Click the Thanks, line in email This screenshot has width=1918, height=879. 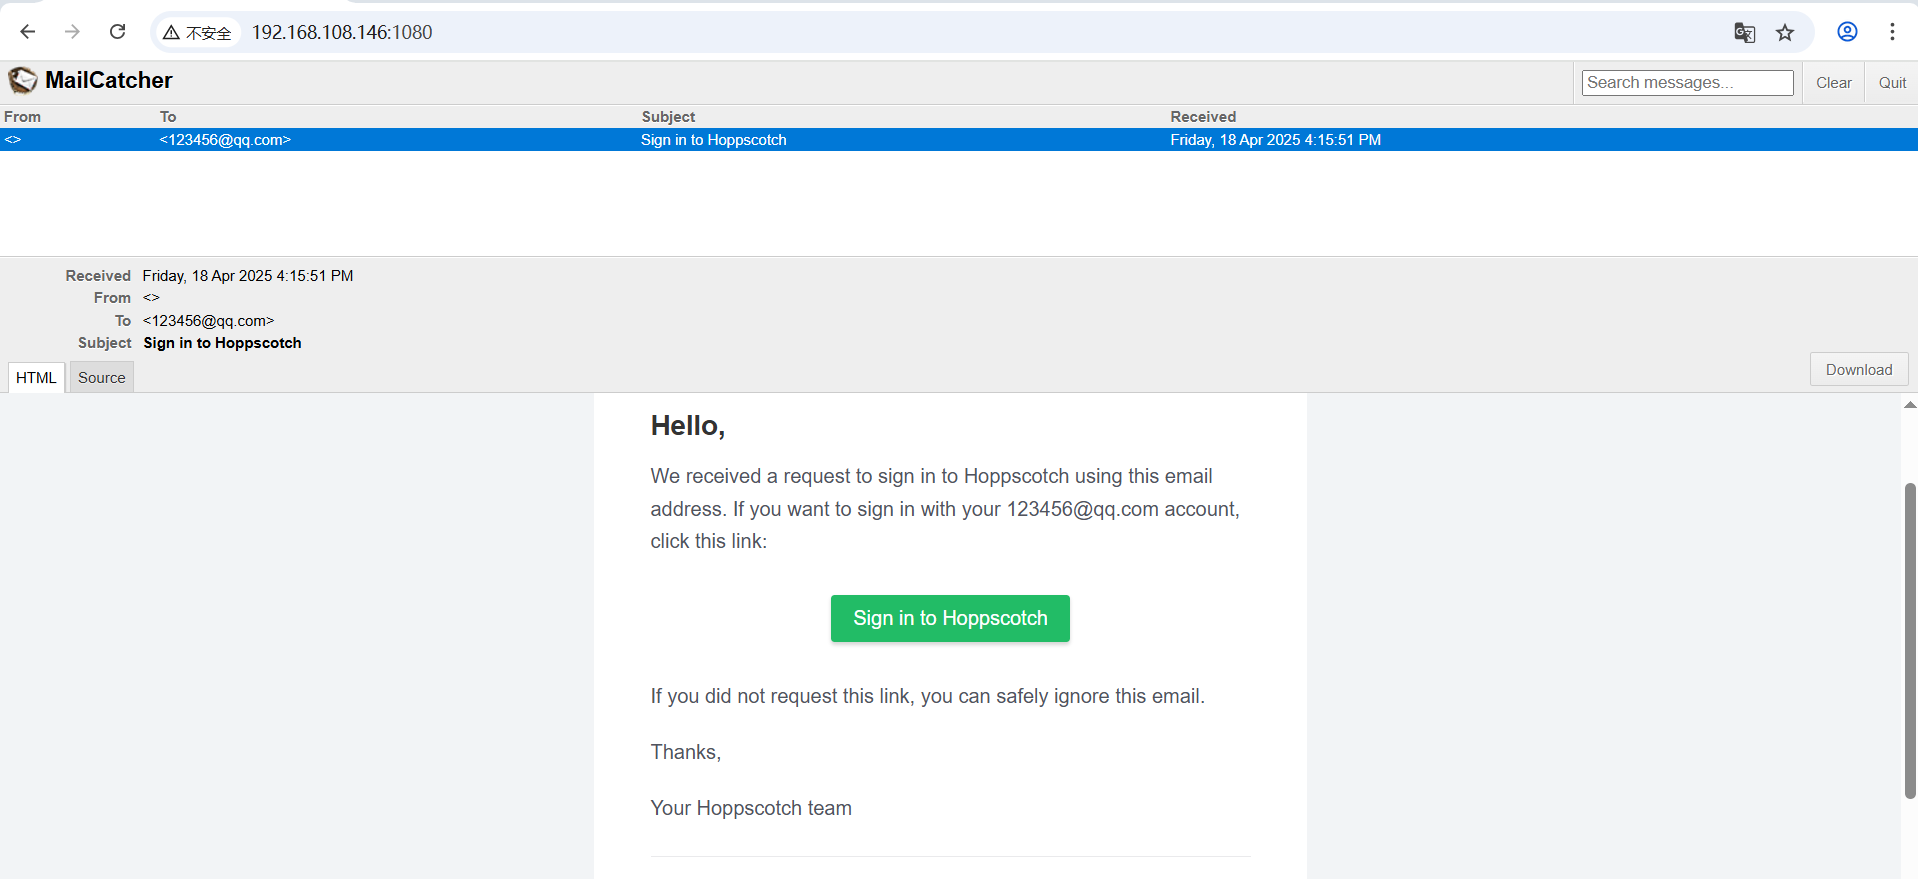686,752
